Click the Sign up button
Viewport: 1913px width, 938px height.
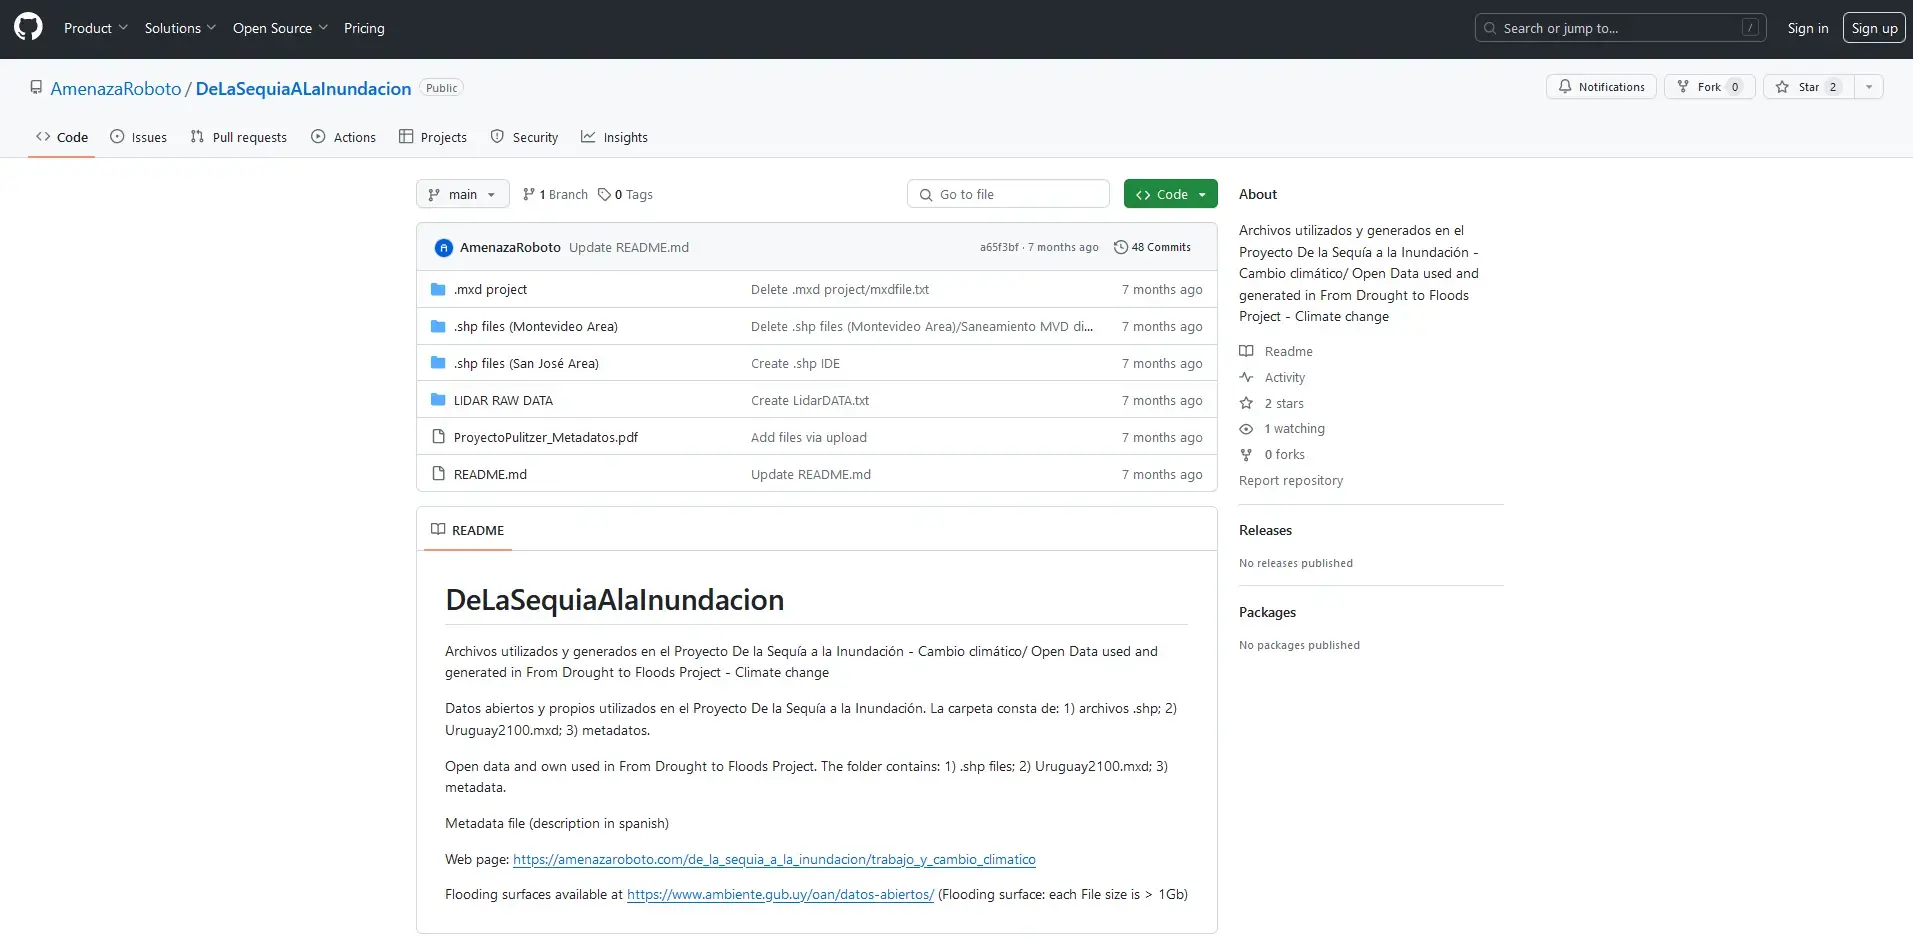coord(1874,28)
